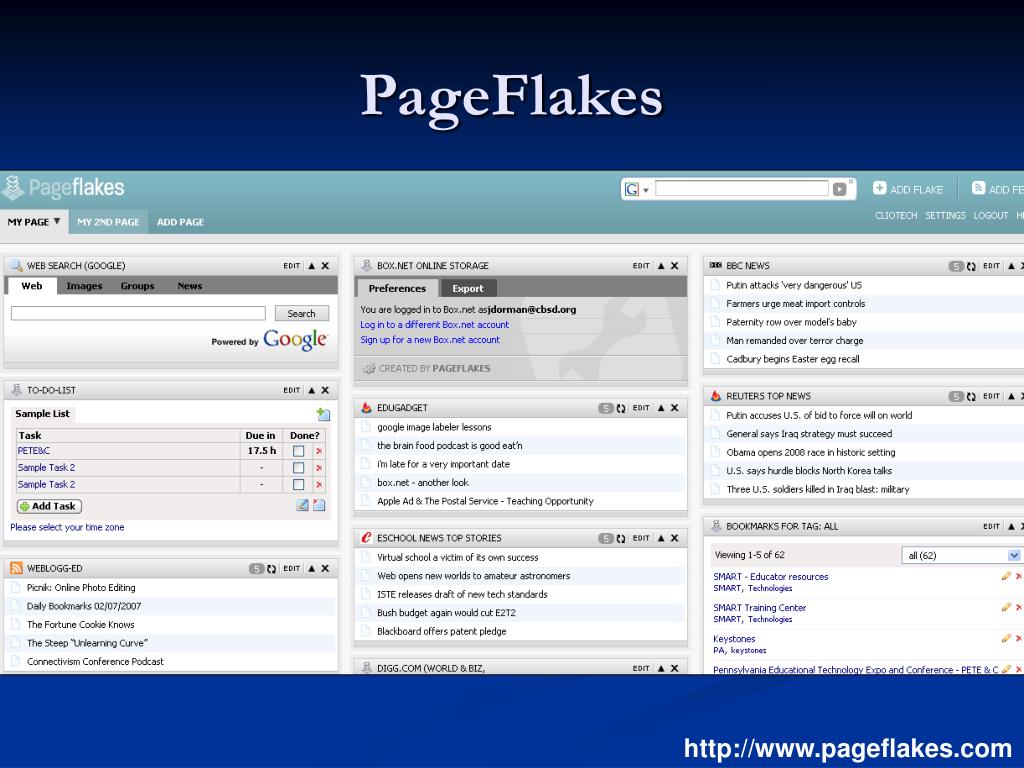Refresh the Weblogg-ed feed

point(271,569)
